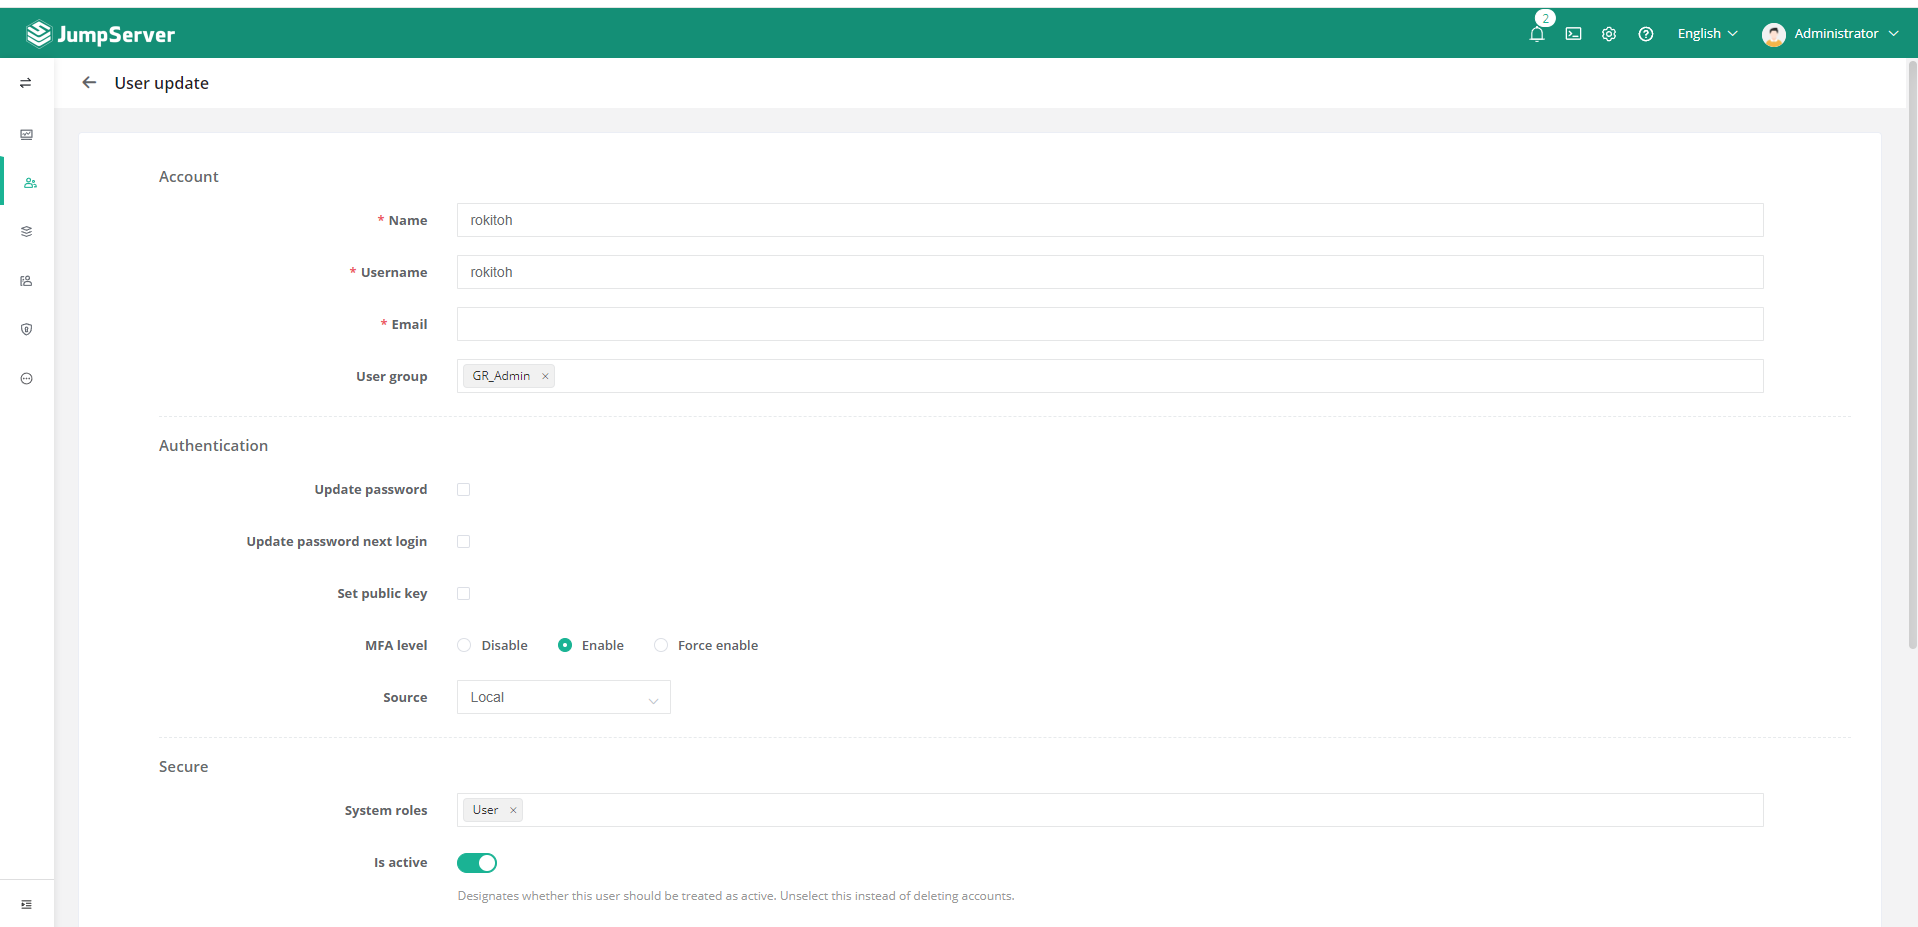The image size is (1918, 927).
Task: Open the shield permissions icon in sidebar
Action: coord(27,329)
